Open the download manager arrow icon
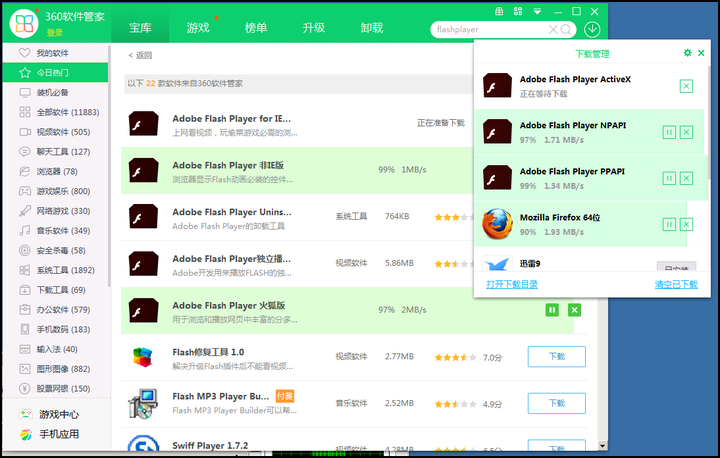 coord(592,29)
